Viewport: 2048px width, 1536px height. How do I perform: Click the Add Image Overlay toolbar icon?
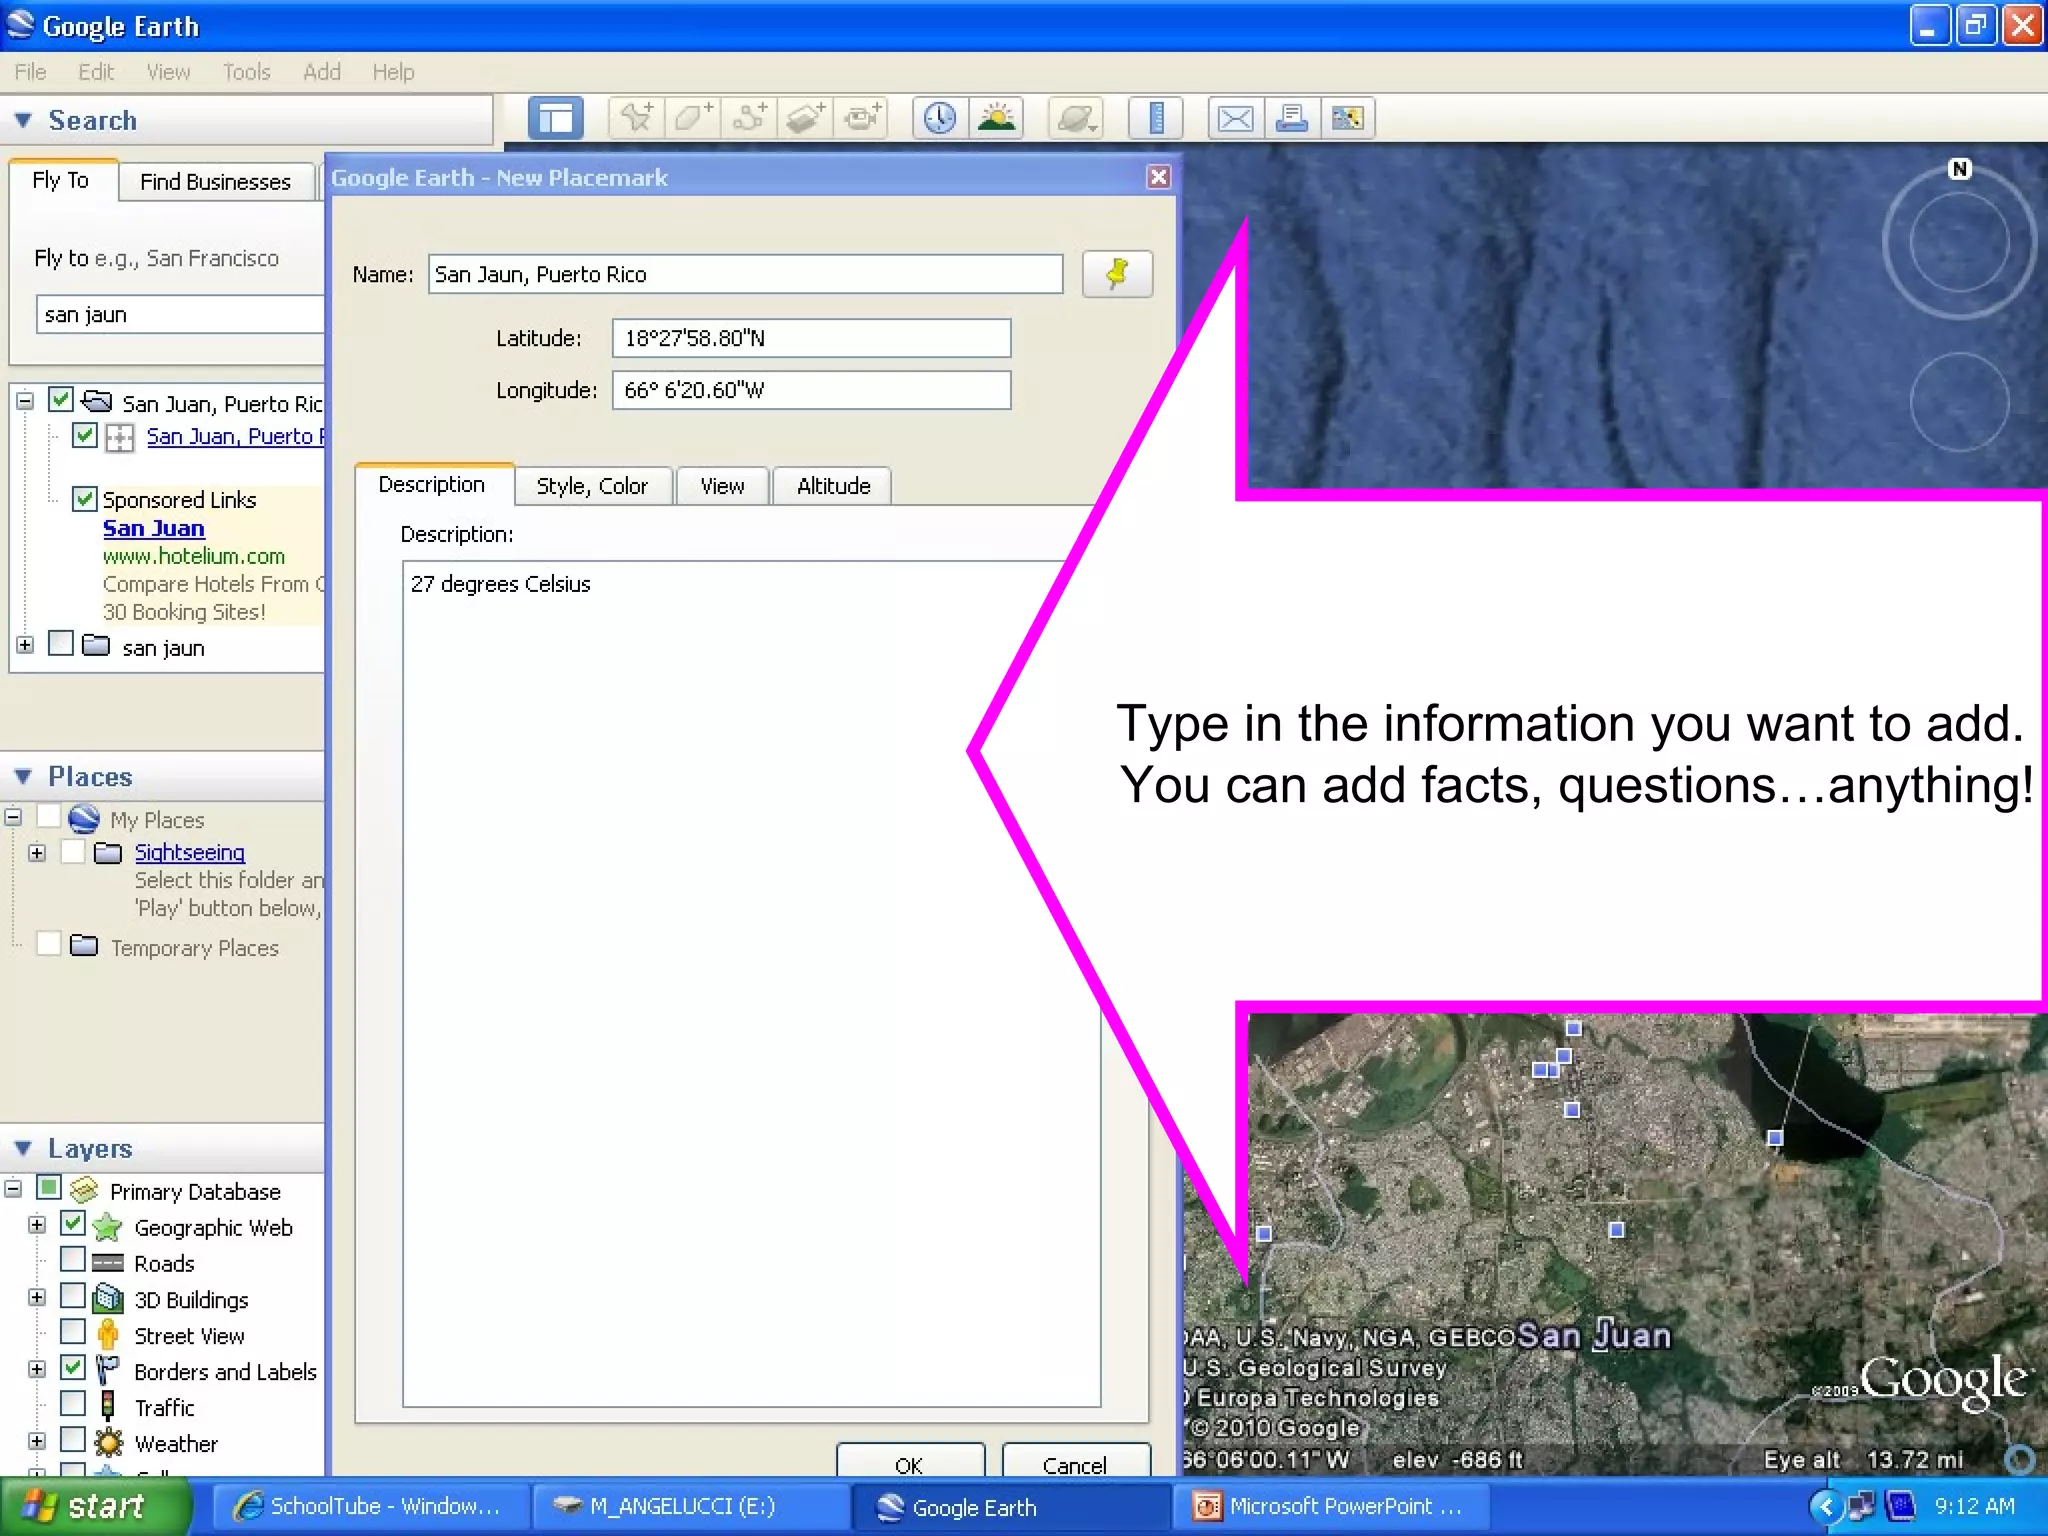click(805, 118)
